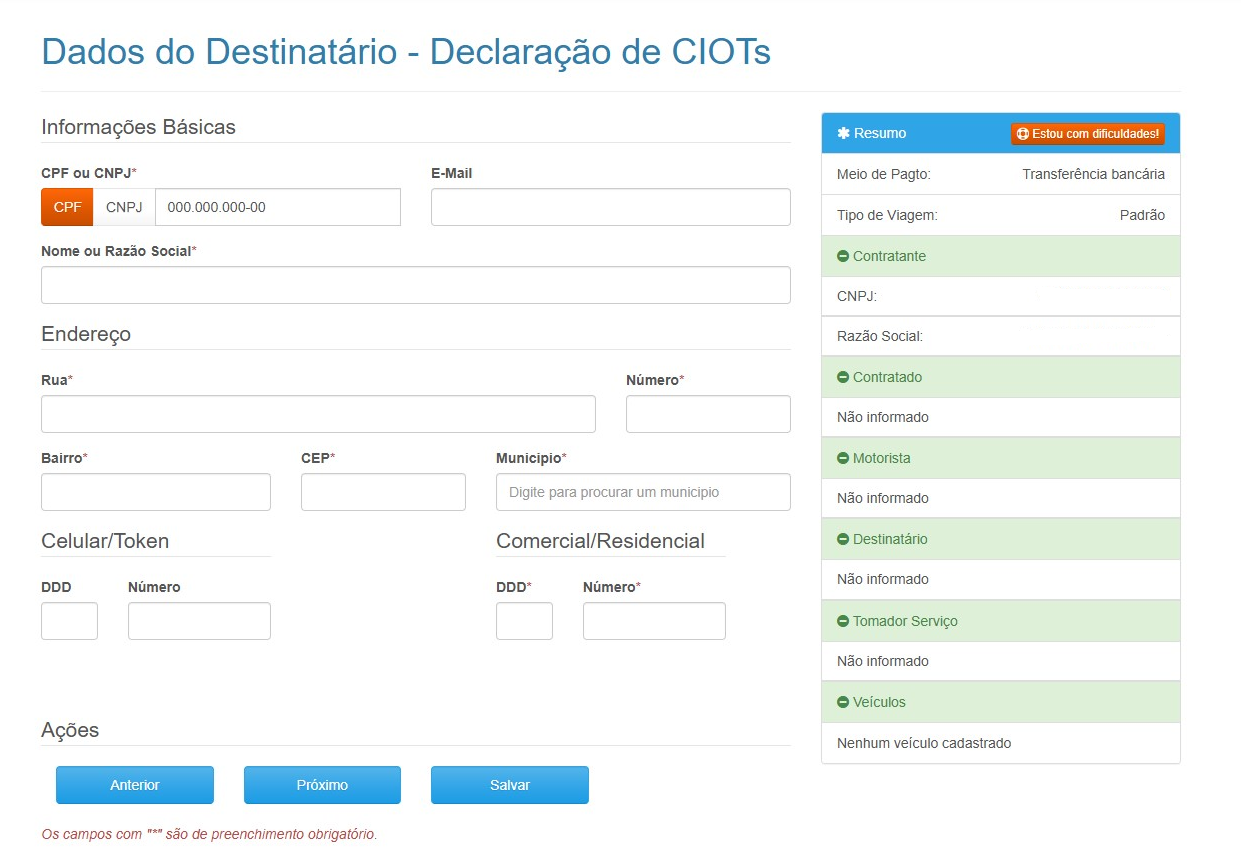This screenshot has width=1241, height=856.
Task: Focus the CEP input field
Action: [383, 492]
